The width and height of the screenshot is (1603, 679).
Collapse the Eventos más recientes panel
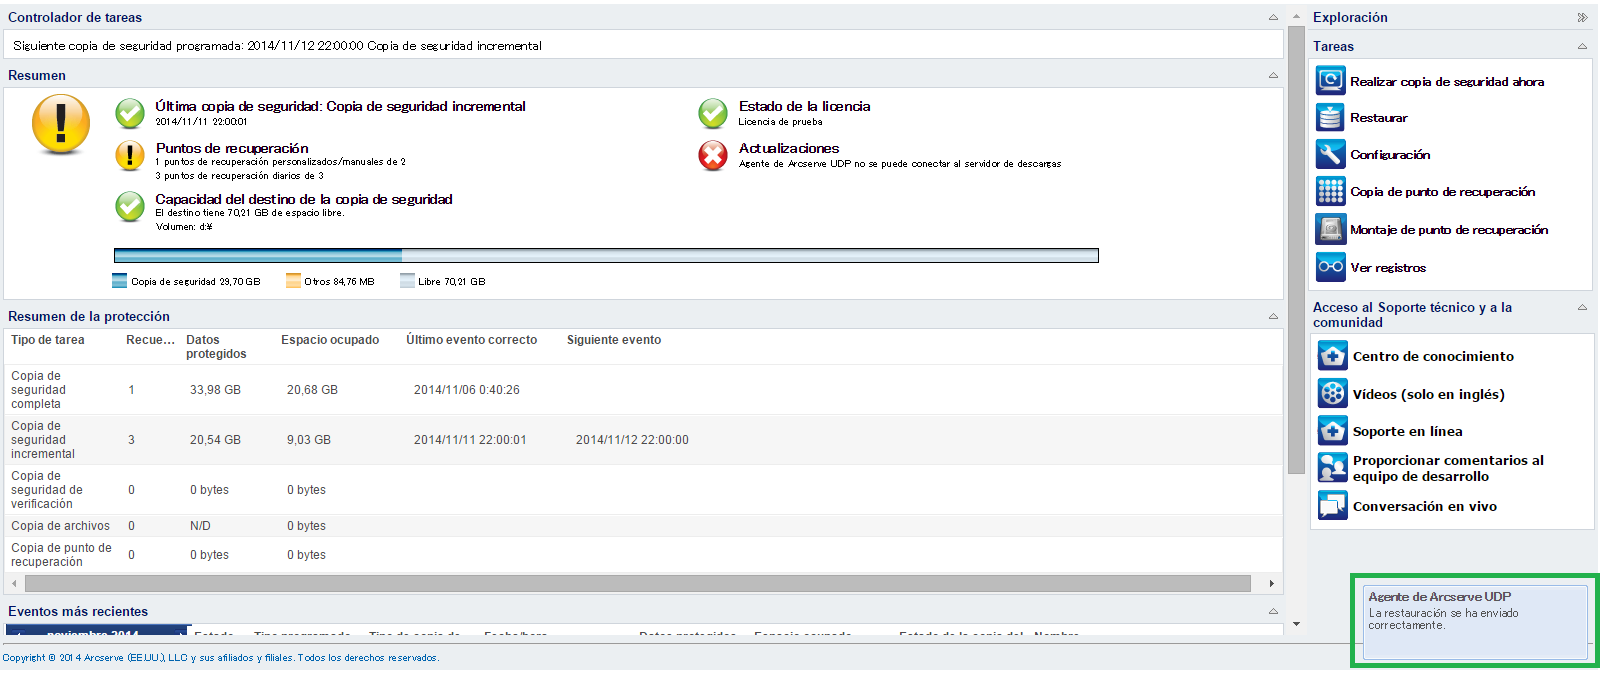coord(1273,611)
